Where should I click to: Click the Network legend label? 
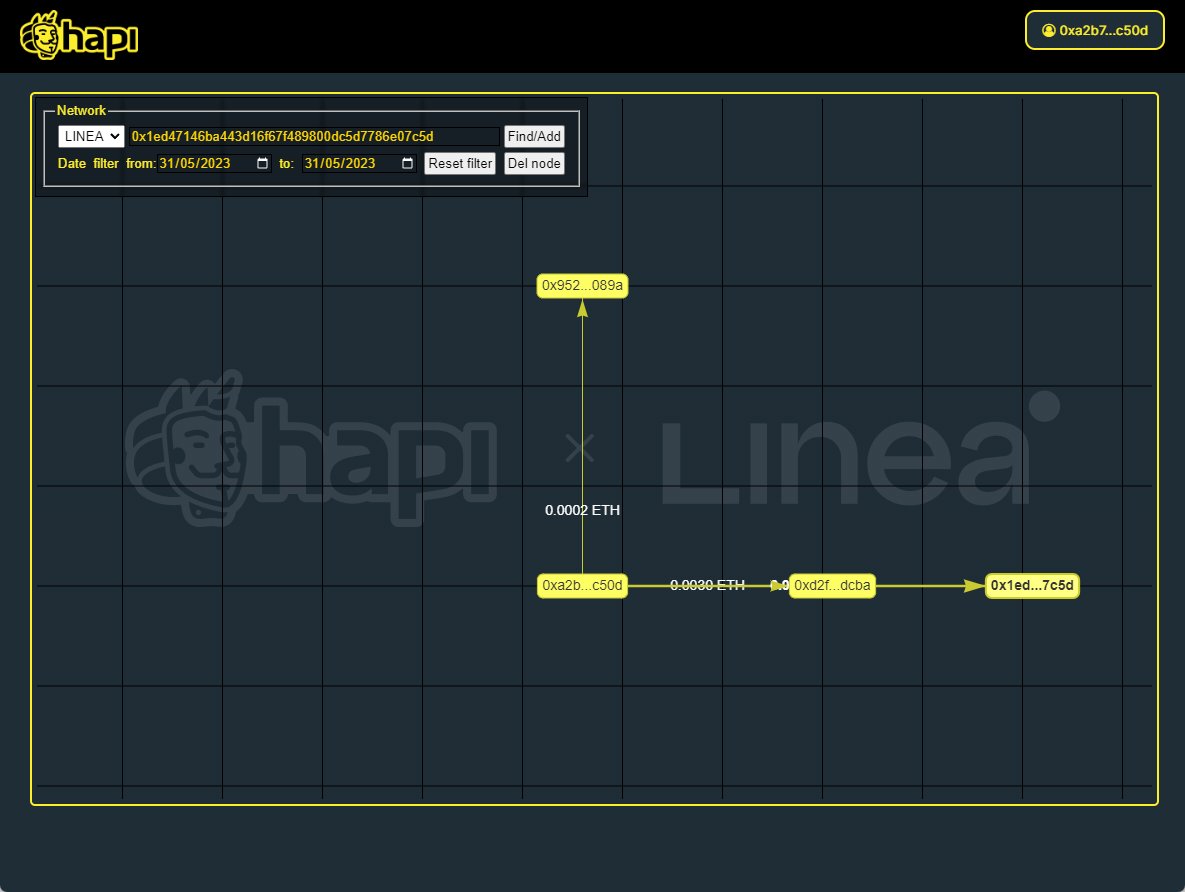coord(81,110)
